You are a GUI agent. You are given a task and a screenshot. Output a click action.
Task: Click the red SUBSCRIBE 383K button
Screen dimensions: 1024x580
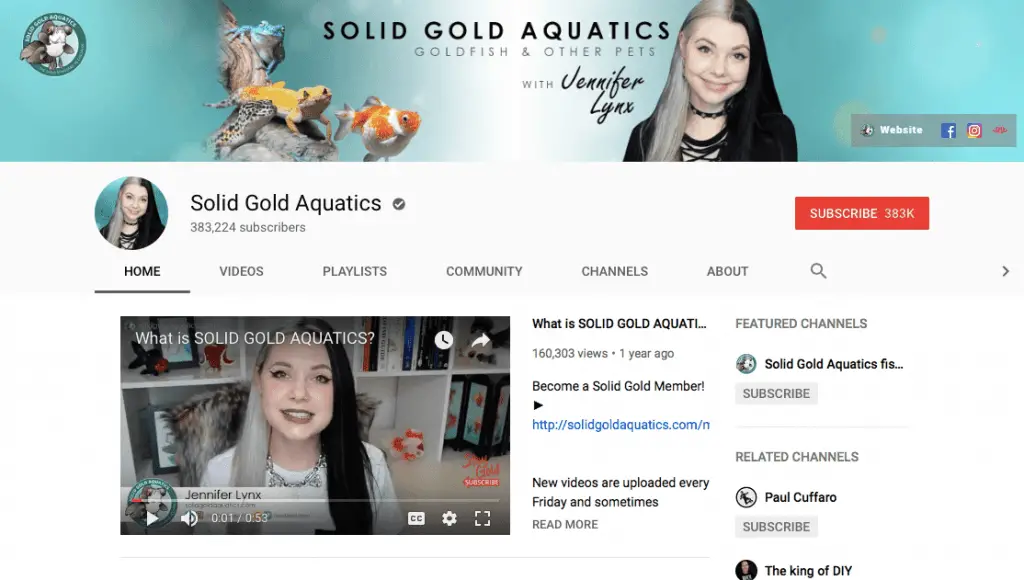[862, 213]
